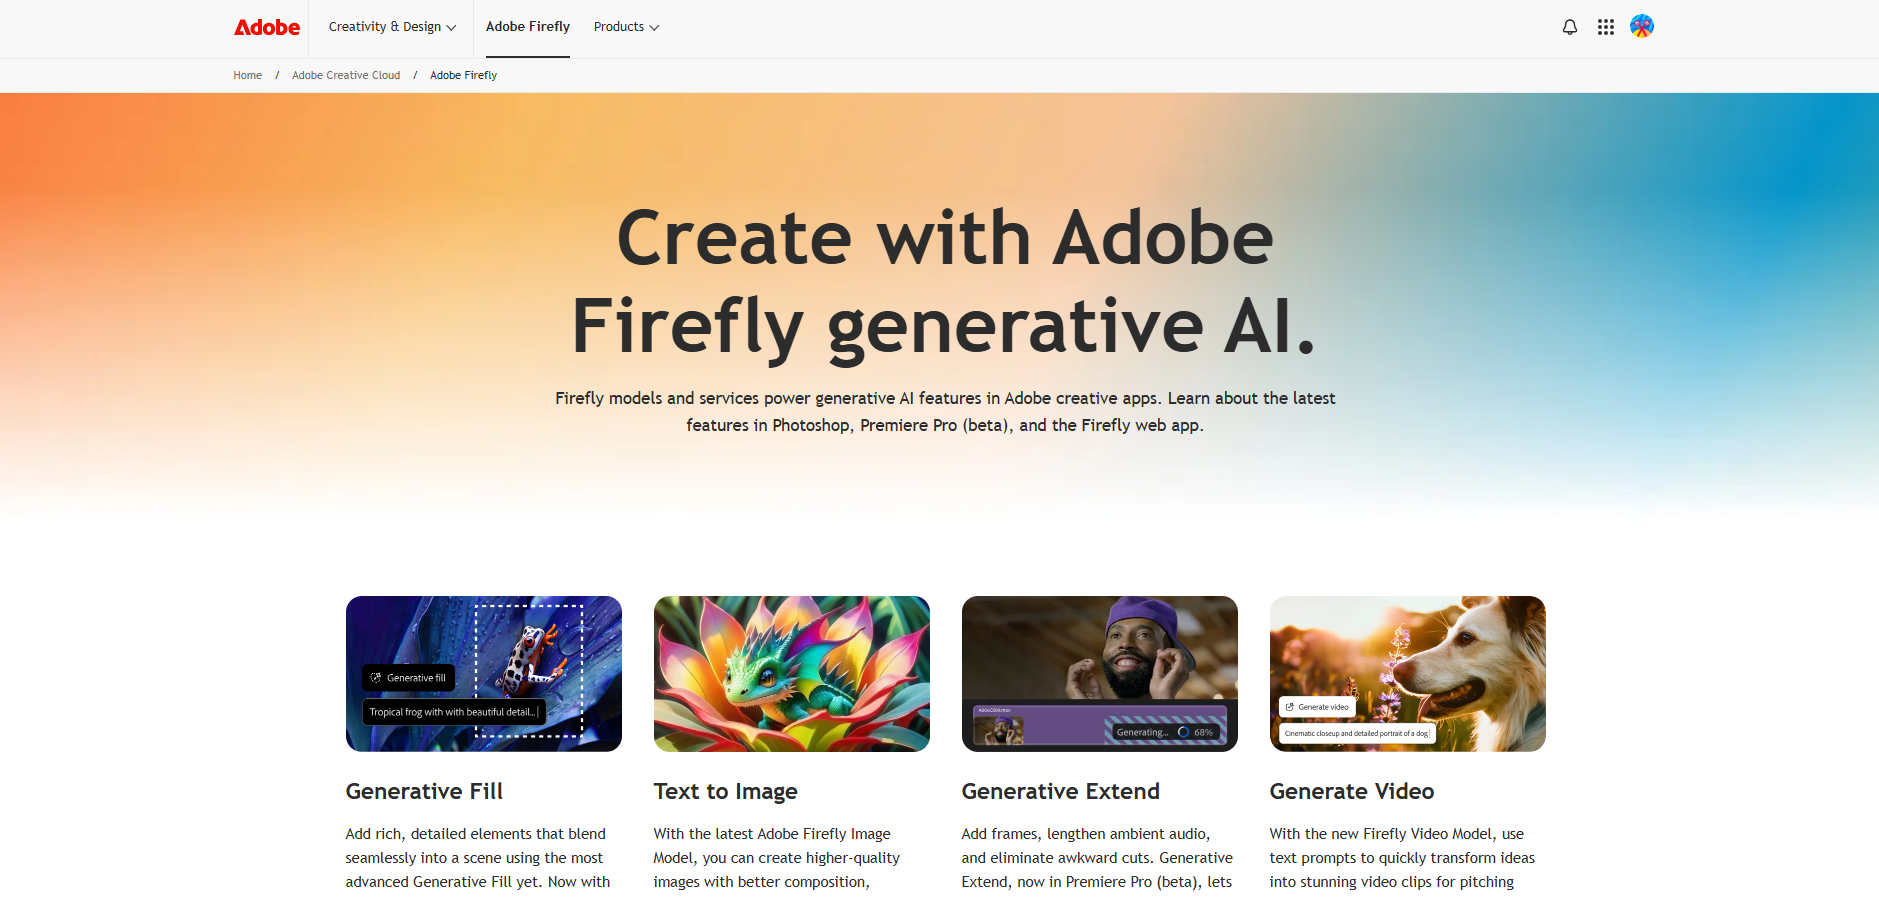Click the 'Firefly models and services' paragraph

point(945,411)
